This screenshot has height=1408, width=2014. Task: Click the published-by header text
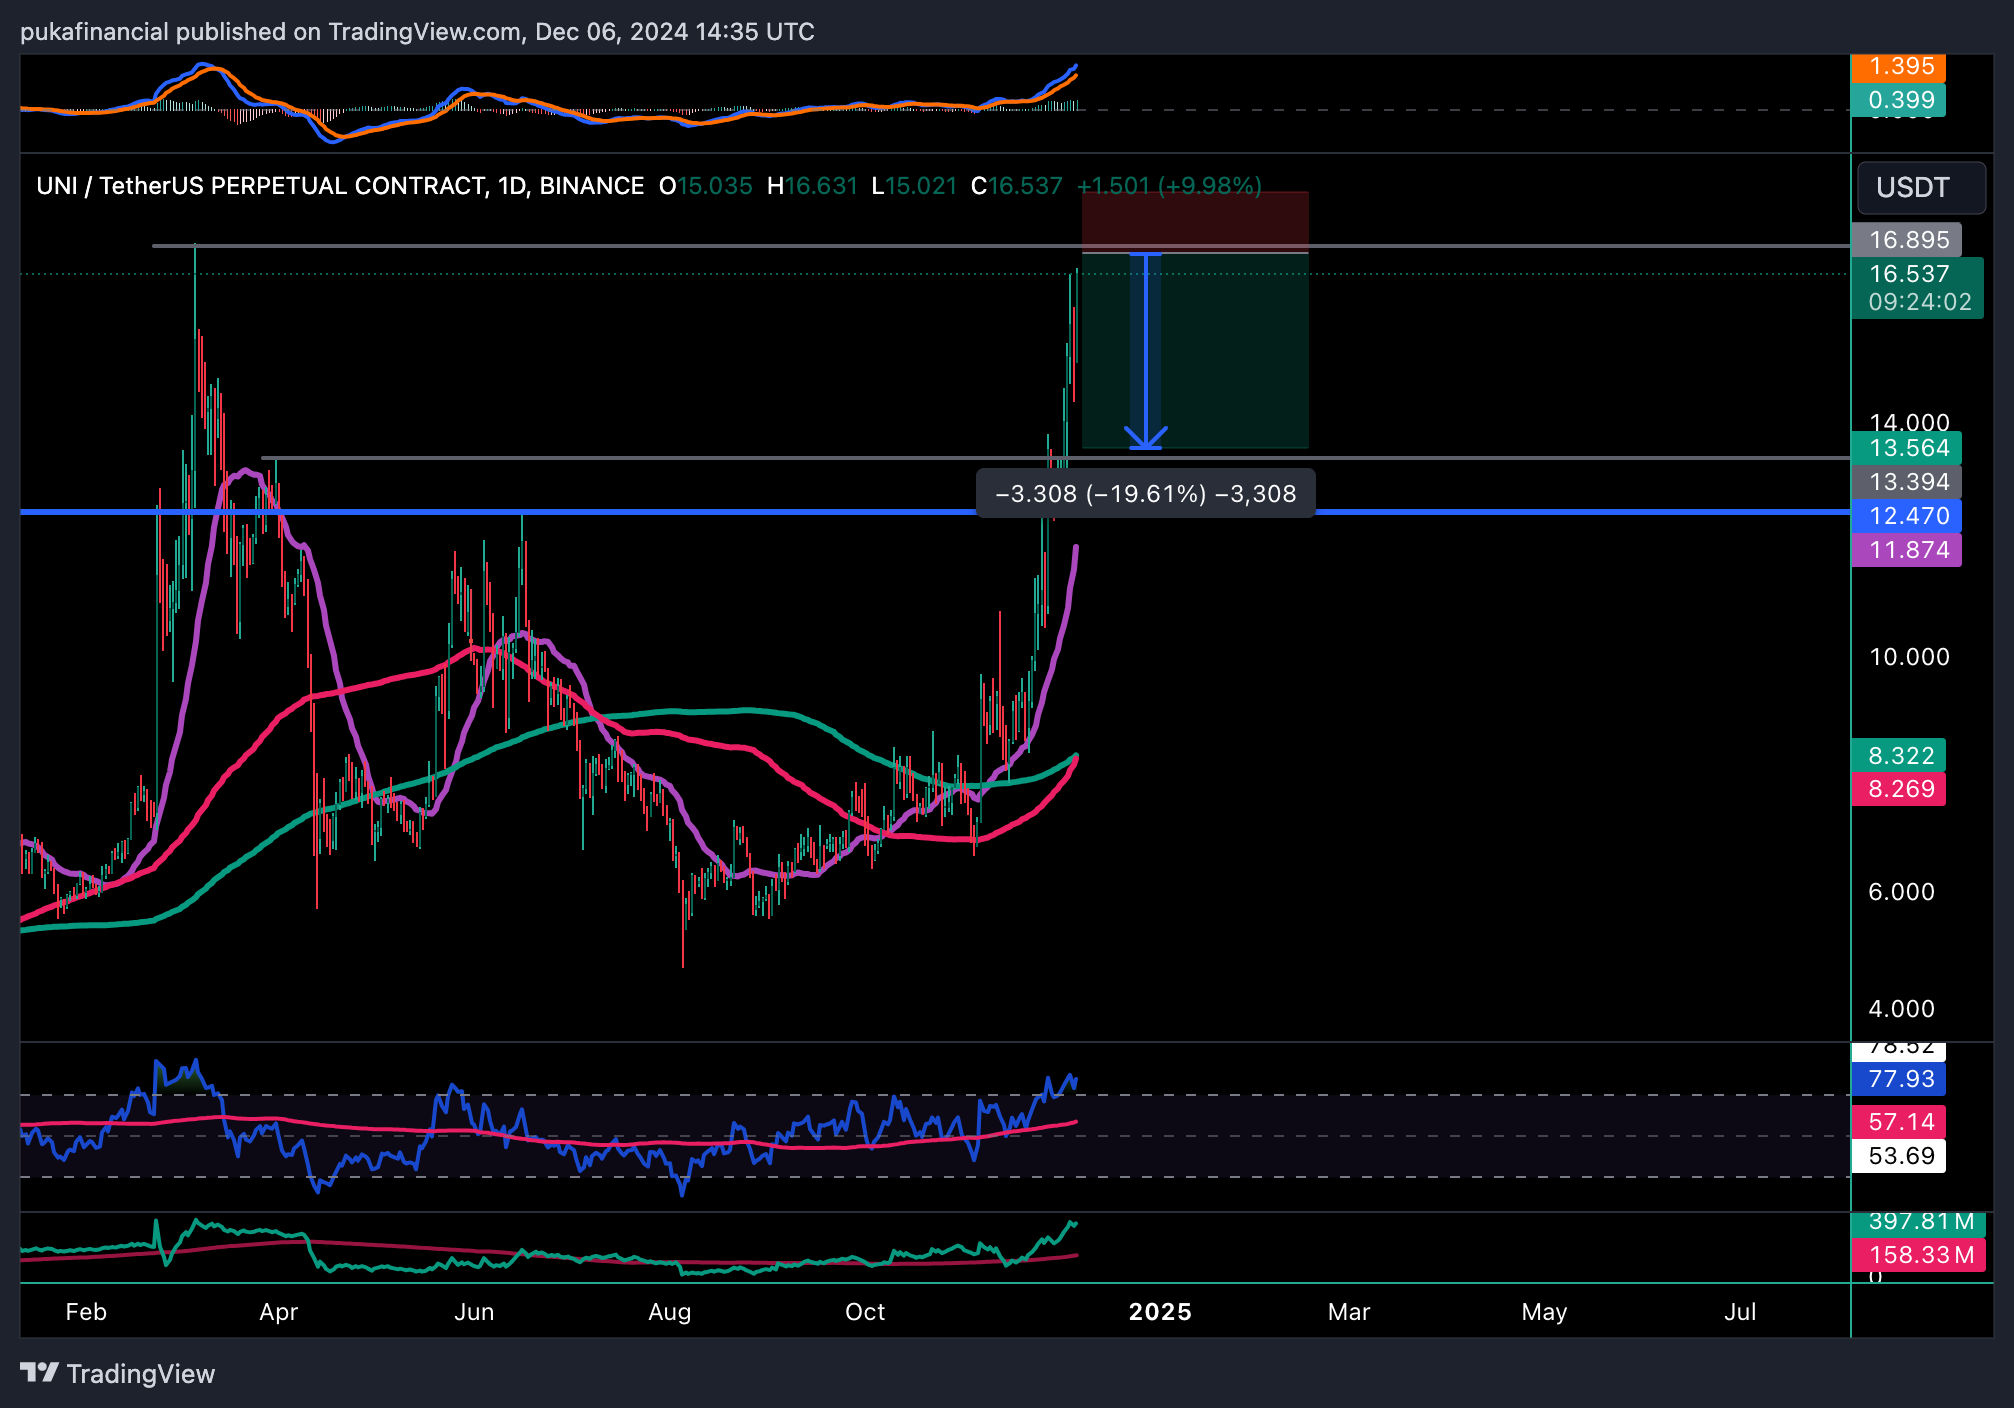(417, 32)
